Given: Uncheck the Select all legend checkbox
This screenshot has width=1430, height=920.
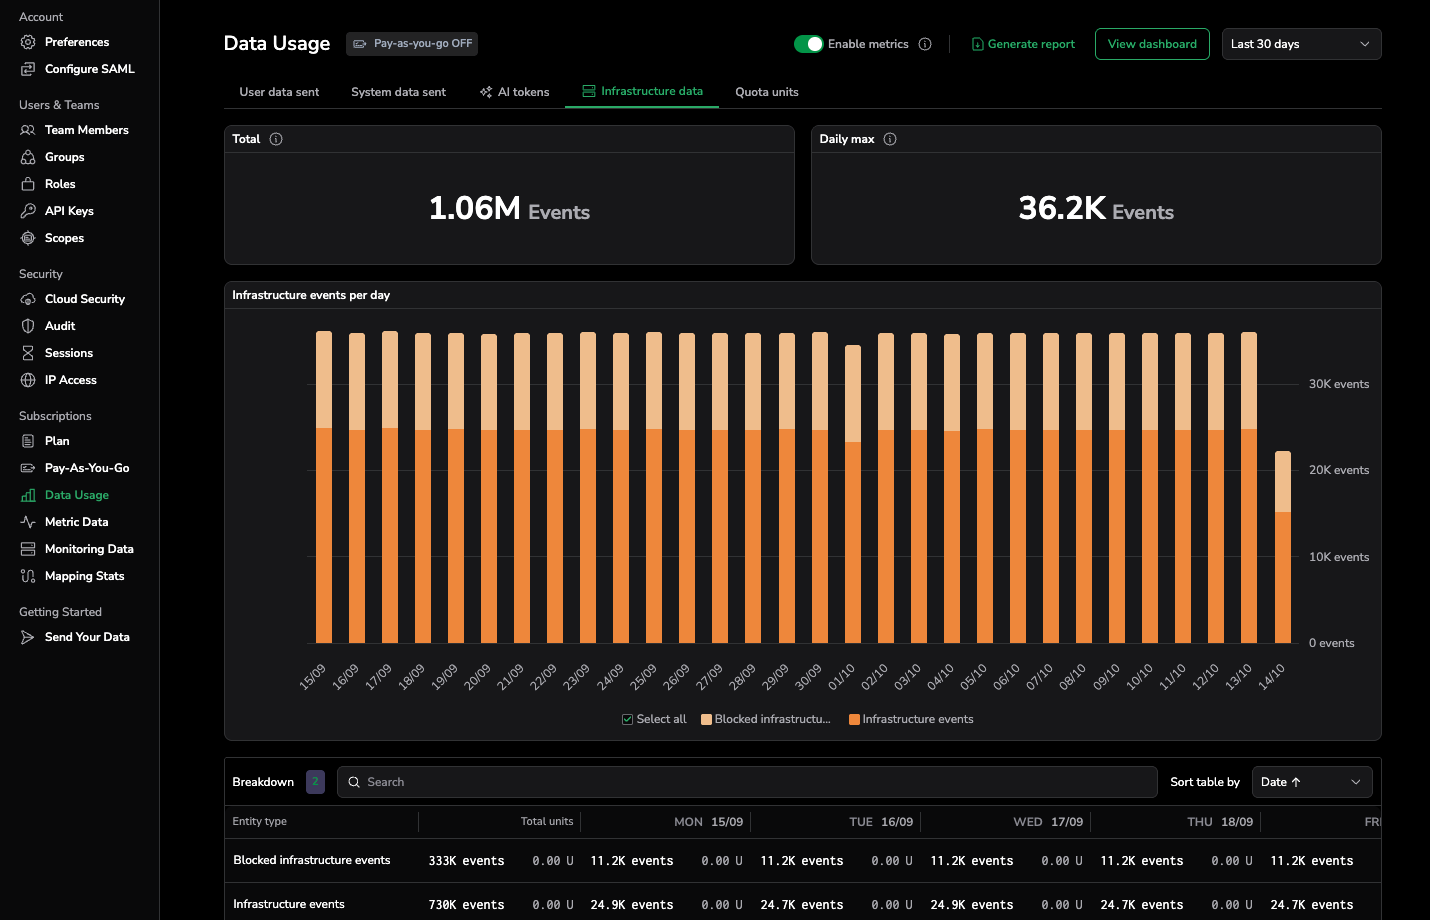Looking at the screenshot, I should tap(628, 719).
